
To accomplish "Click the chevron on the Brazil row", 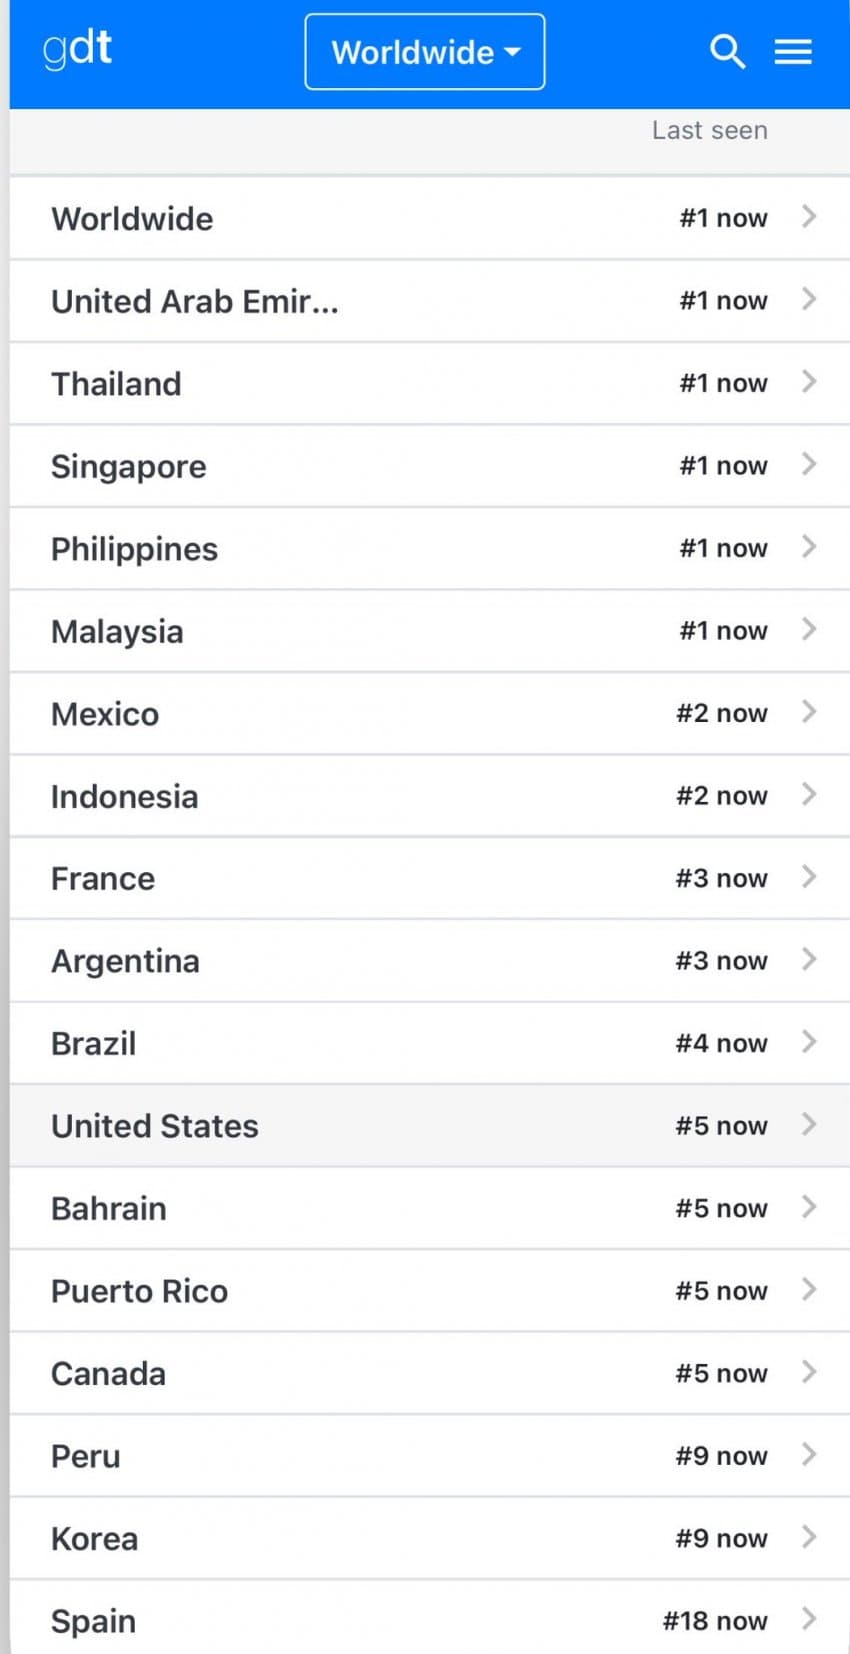I will tap(809, 1042).
